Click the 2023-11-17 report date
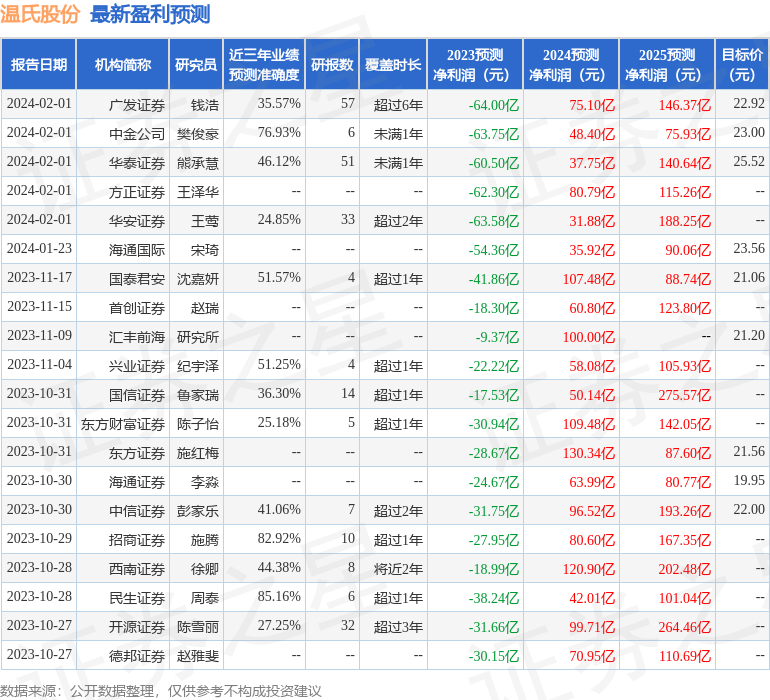The height and width of the screenshot is (700, 770). [39, 277]
